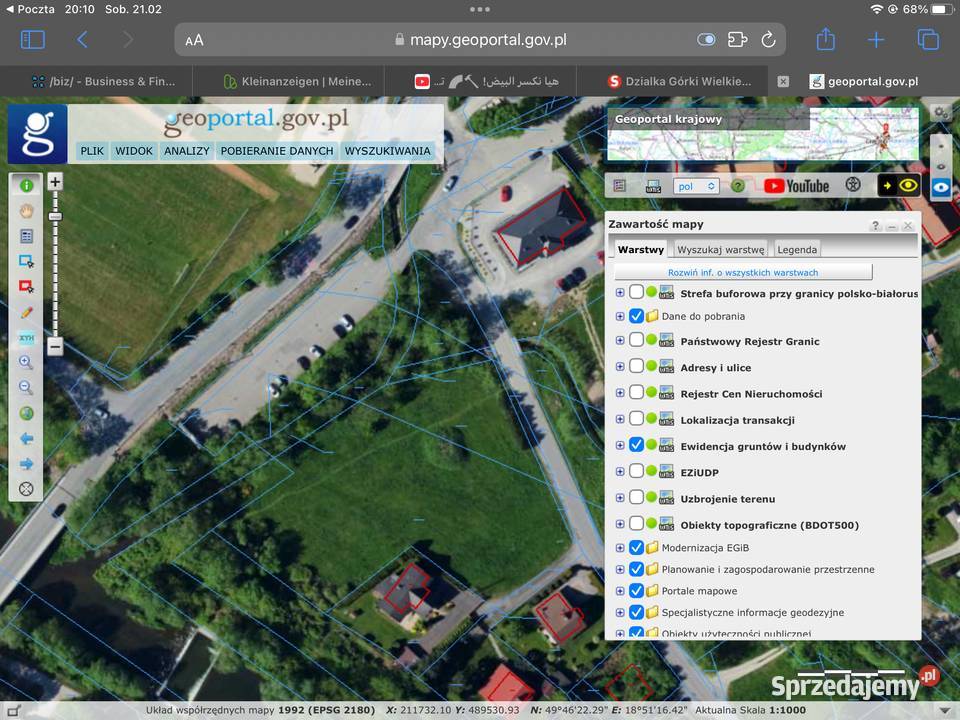The width and height of the screenshot is (960, 720).
Task: Click the Safari address bar
Action: 480,40
